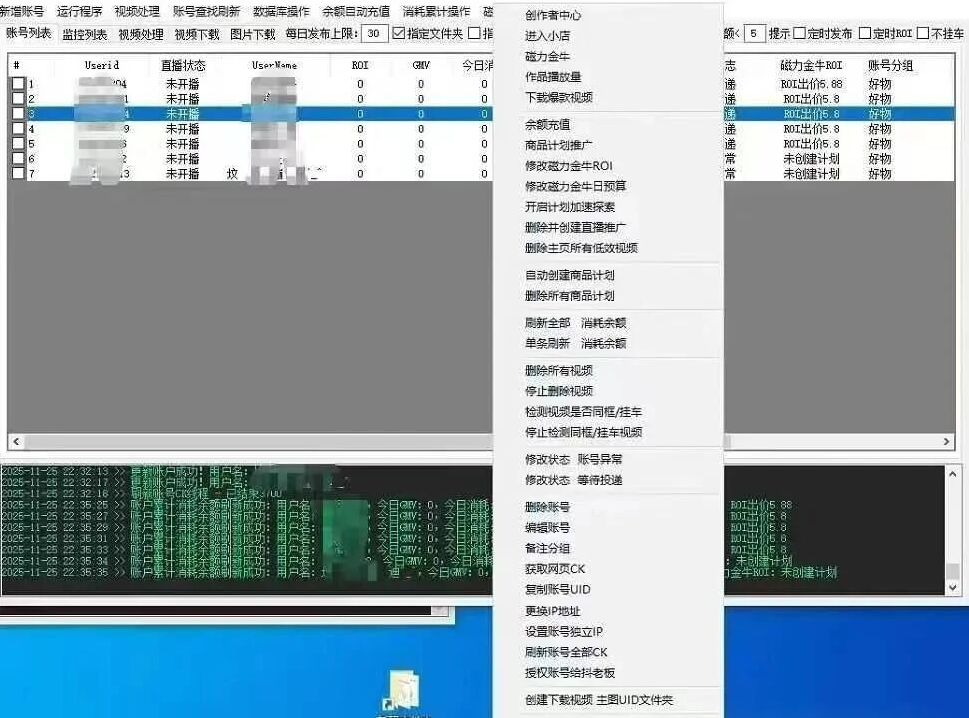Click the log panel scroll-up arrow

pos(952,475)
